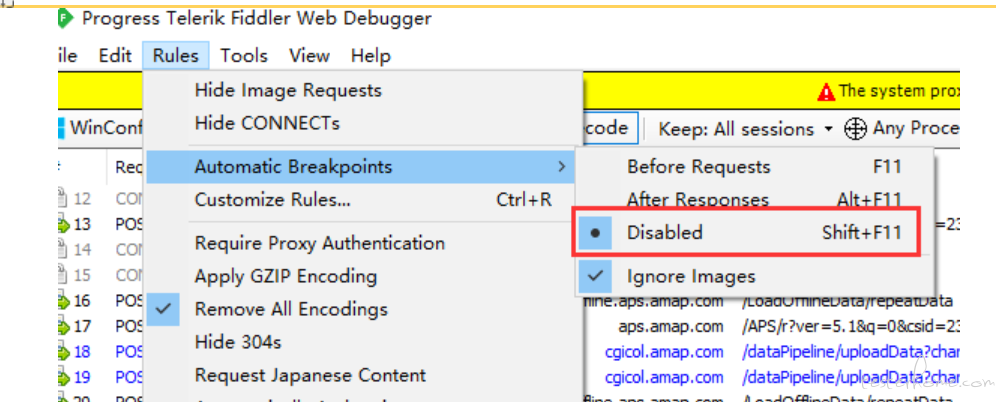The image size is (996, 402).
Task: Select After Responses breakpoint option
Action: (755, 200)
